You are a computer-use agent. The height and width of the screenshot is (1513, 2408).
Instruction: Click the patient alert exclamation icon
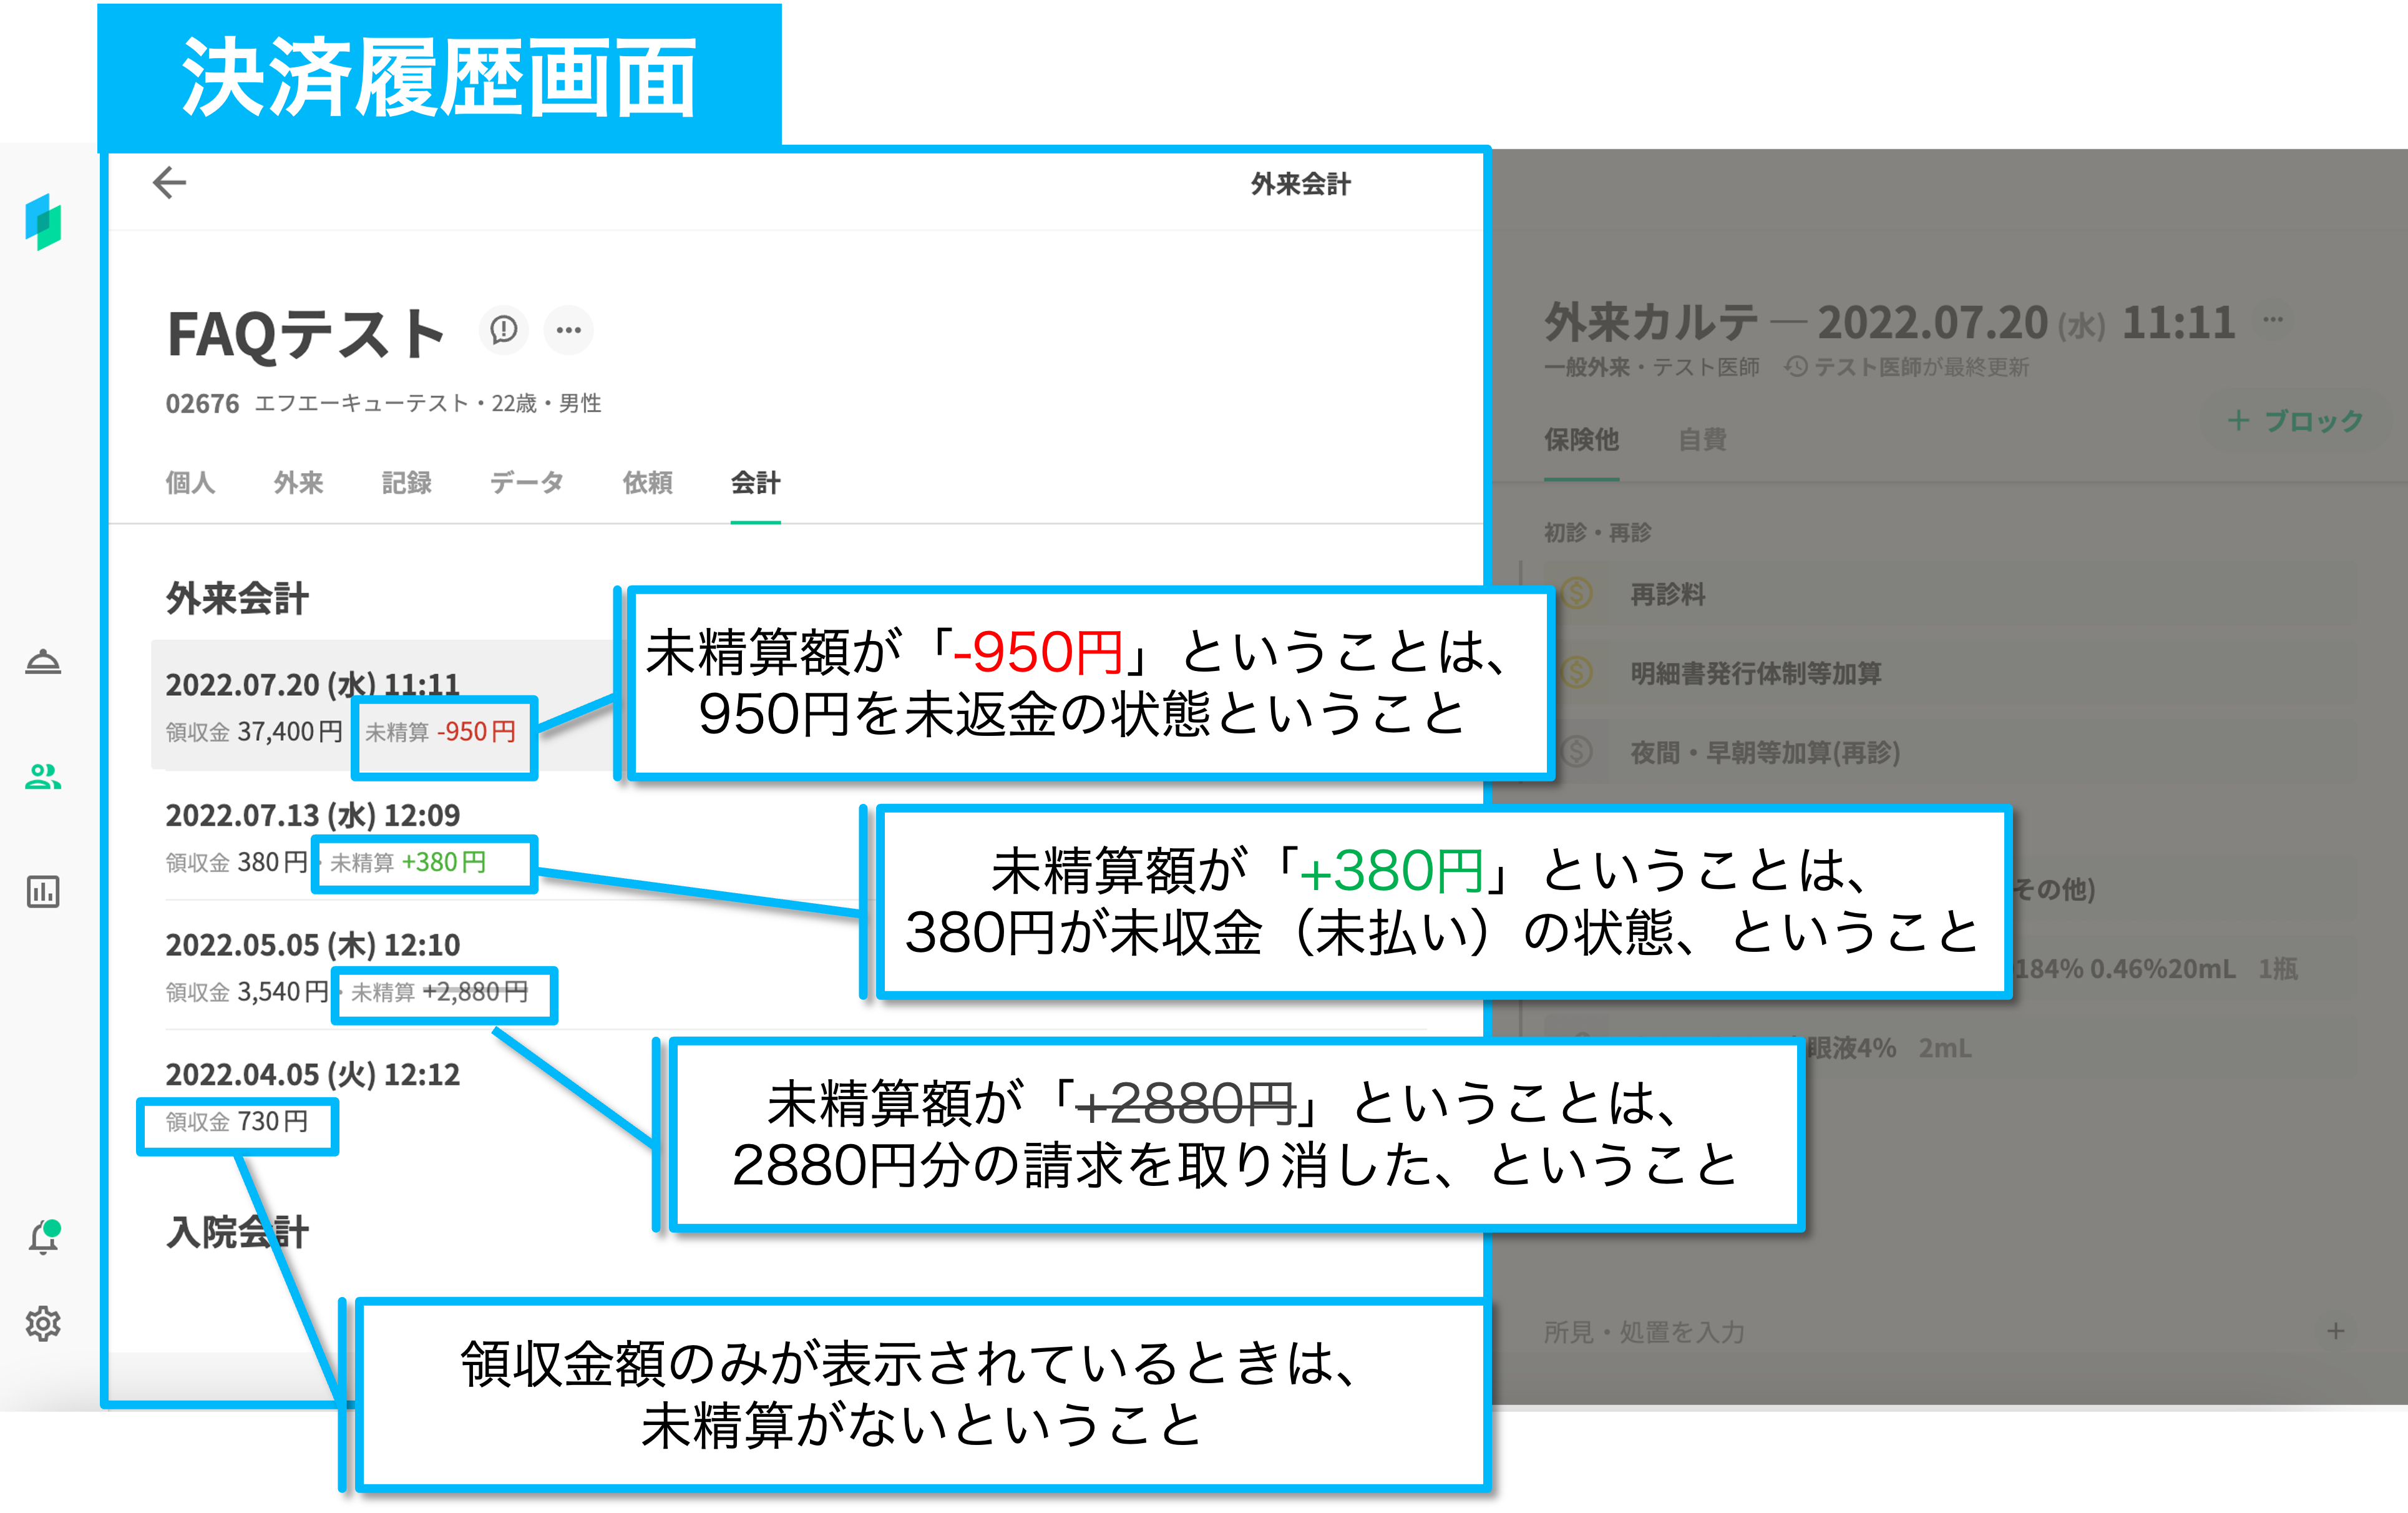503,329
